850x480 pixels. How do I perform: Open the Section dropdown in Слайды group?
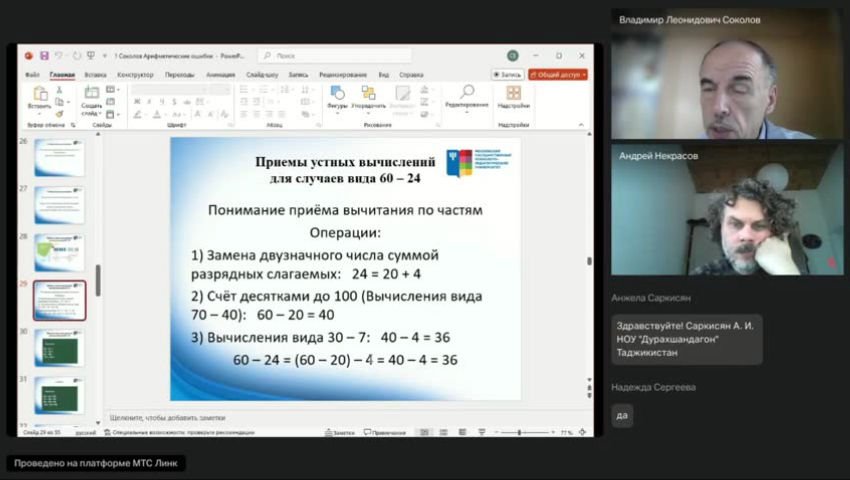(112, 114)
